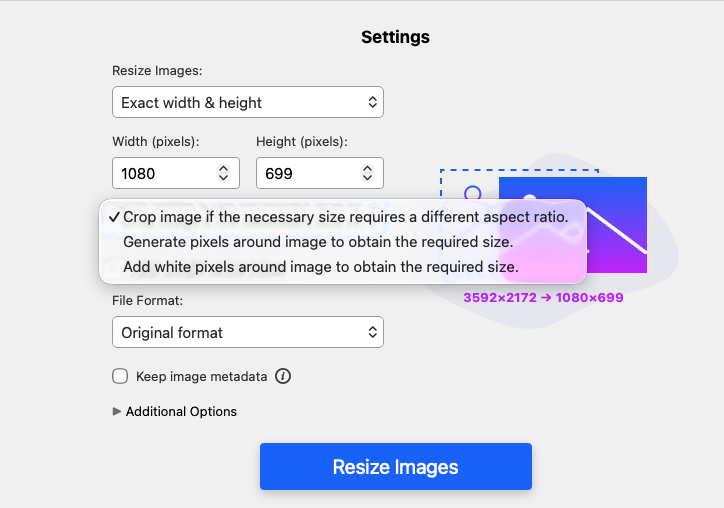This screenshot has width=724, height=508.
Task: Click the checkmark next to Crop image option
Action: point(114,216)
